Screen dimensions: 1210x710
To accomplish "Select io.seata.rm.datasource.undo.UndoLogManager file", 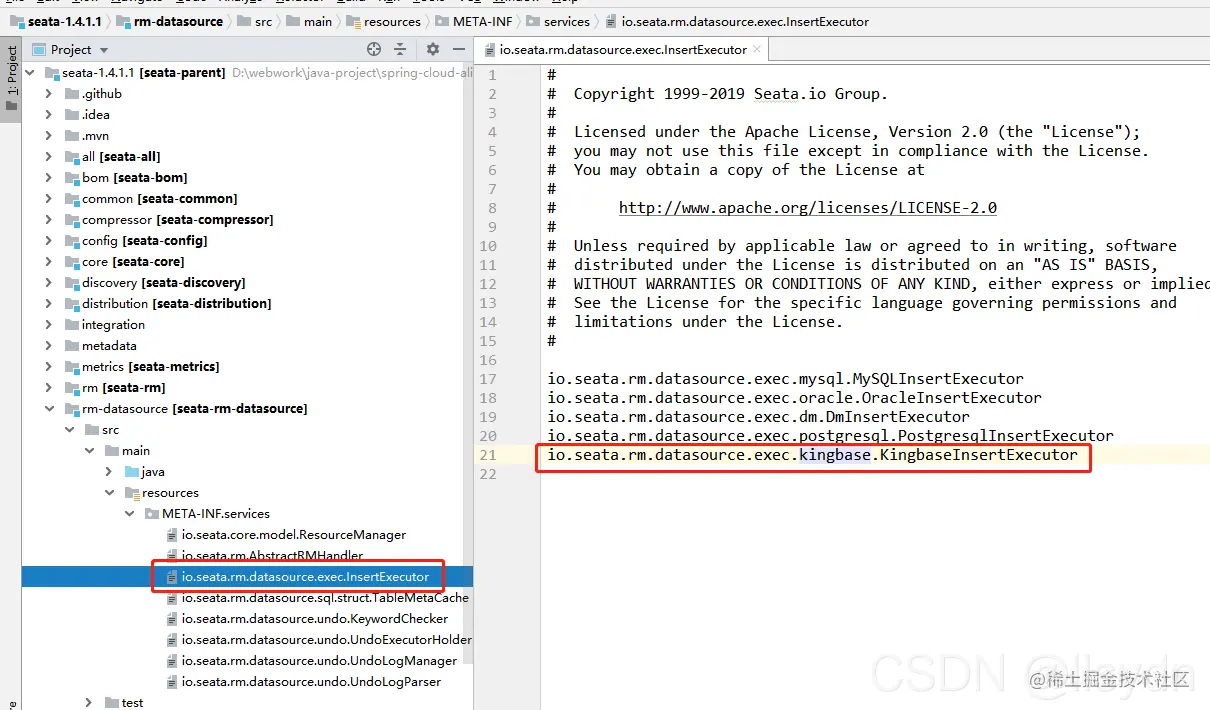I will [x=247, y=661].
